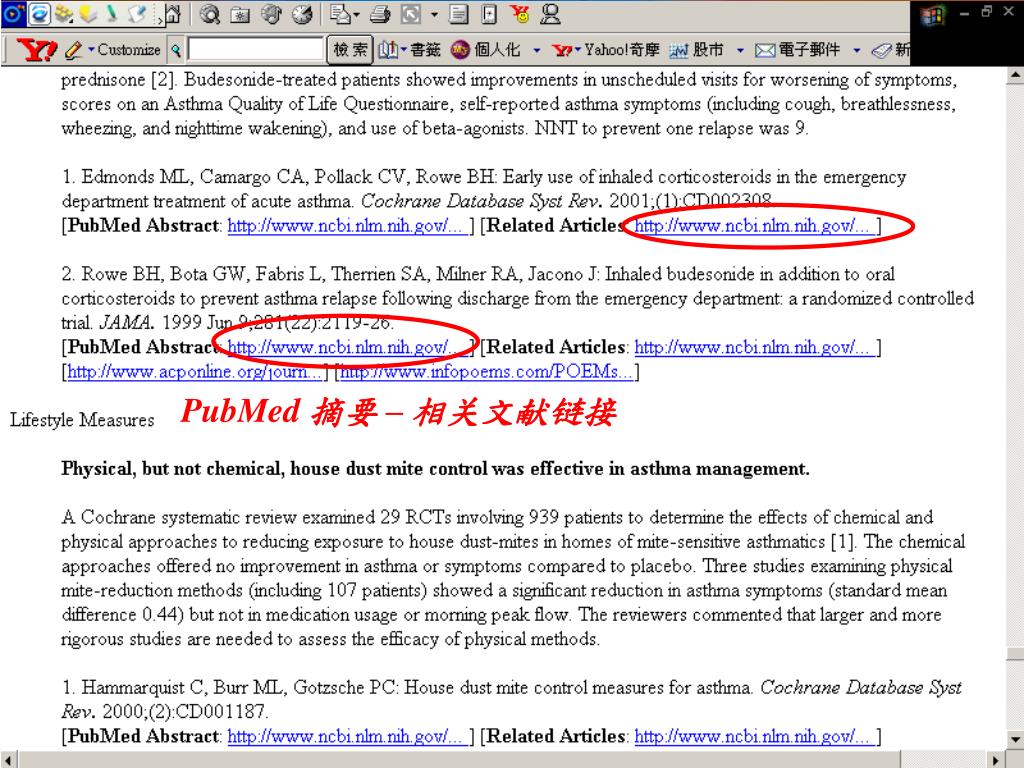Click the bold 'Physical, but not chemical' heading
Image resolution: width=1024 pixels, height=768 pixels.
(x=435, y=469)
